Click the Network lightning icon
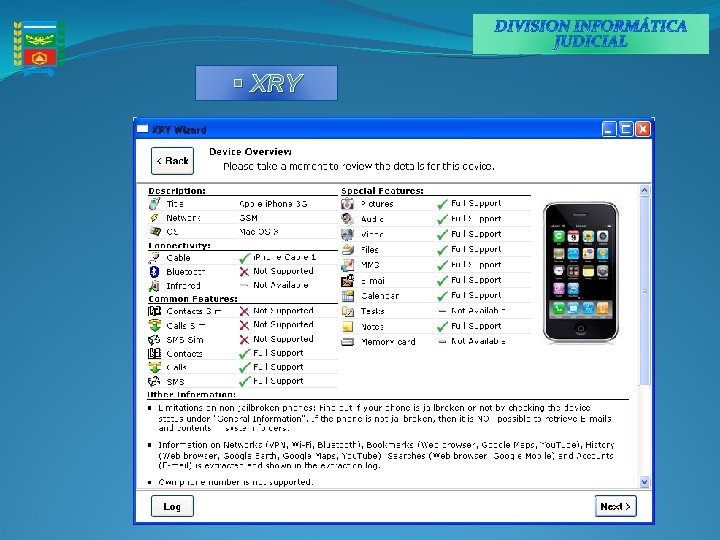 (155, 218)
